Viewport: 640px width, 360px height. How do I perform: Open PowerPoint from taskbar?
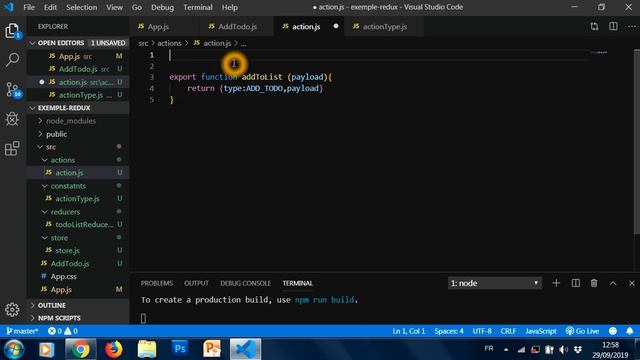click(212, 349)
